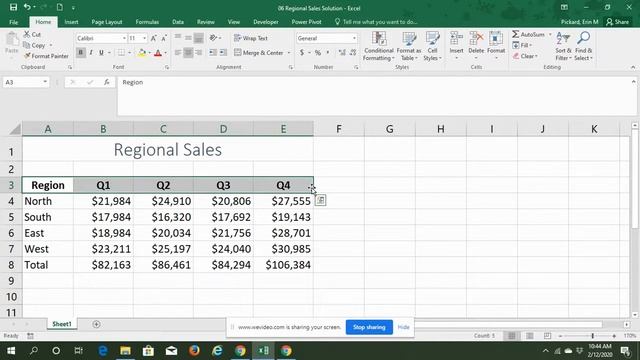Expand the Merge & Center dropdown arrow
The image size is (640, 360).
(x=289, y=53)
